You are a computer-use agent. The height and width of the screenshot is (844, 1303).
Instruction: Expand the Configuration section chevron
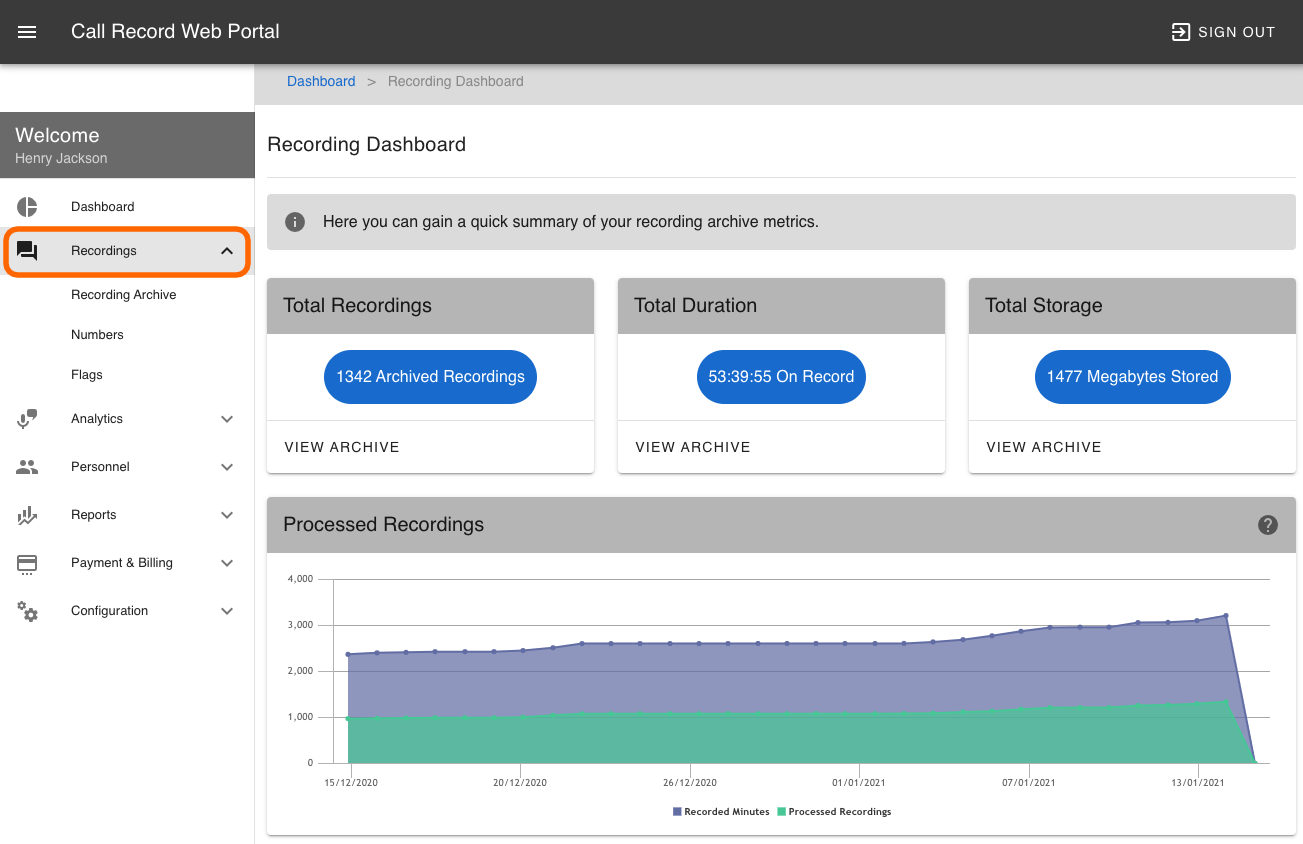tap(227, 611)
